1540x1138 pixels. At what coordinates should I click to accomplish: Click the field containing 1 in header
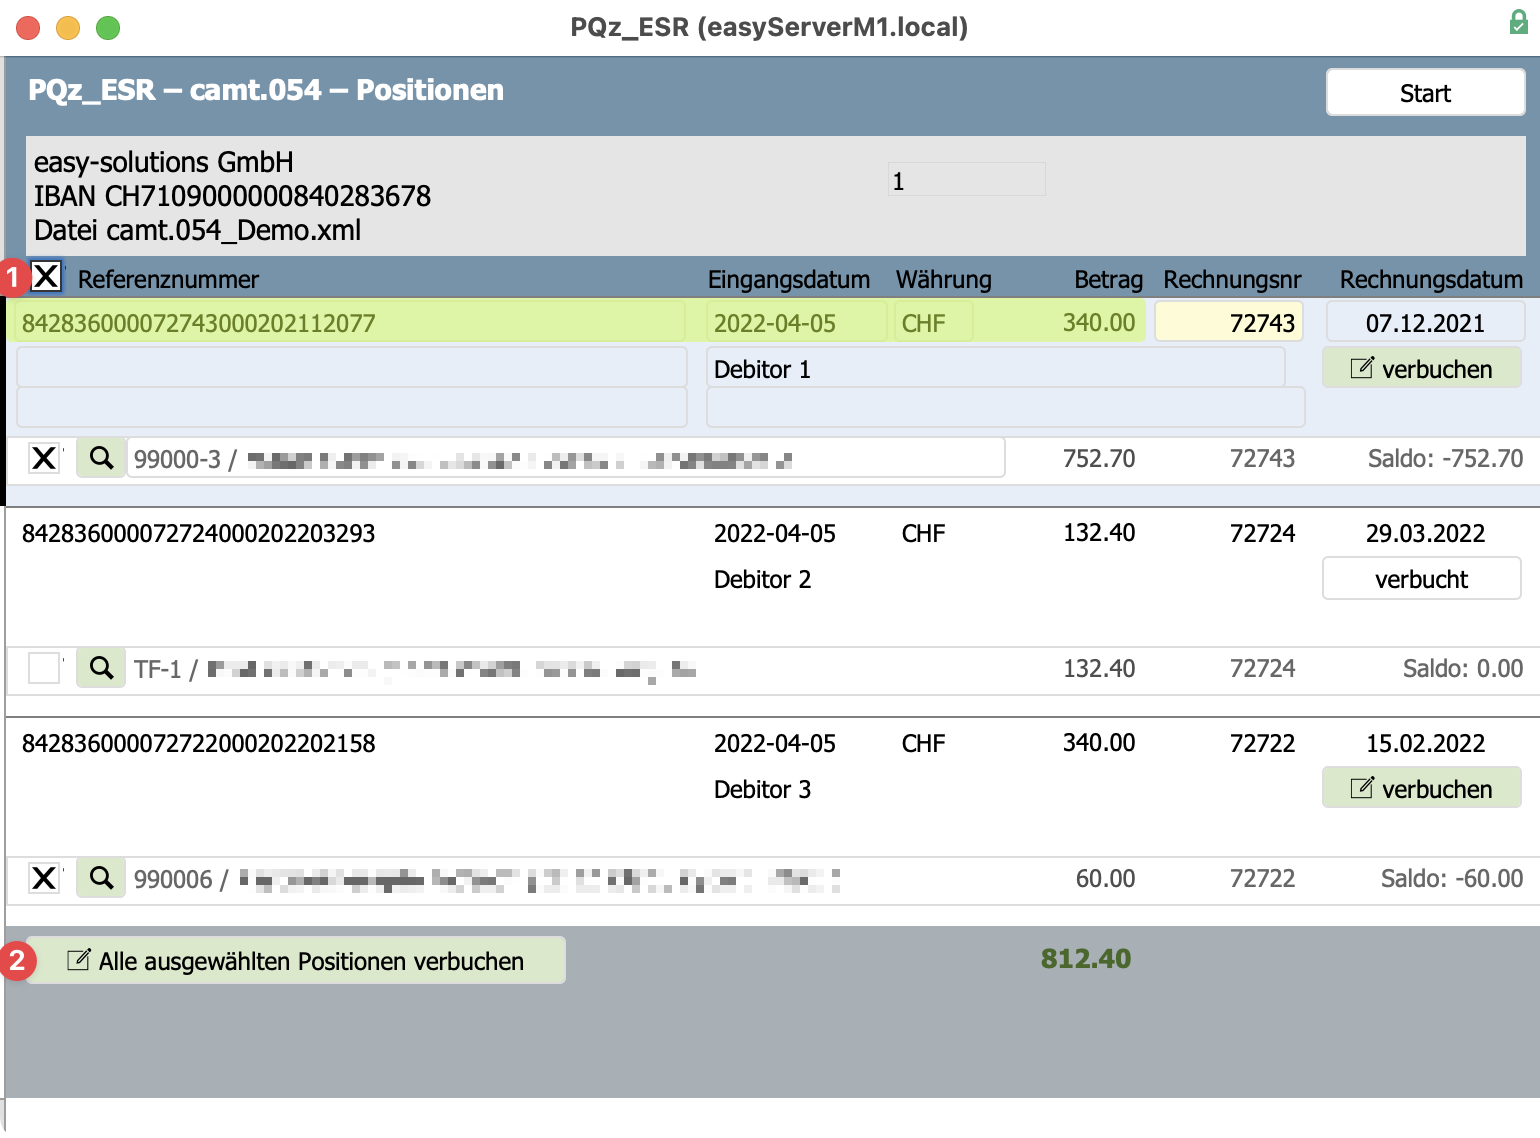click(x=966, y=180)
